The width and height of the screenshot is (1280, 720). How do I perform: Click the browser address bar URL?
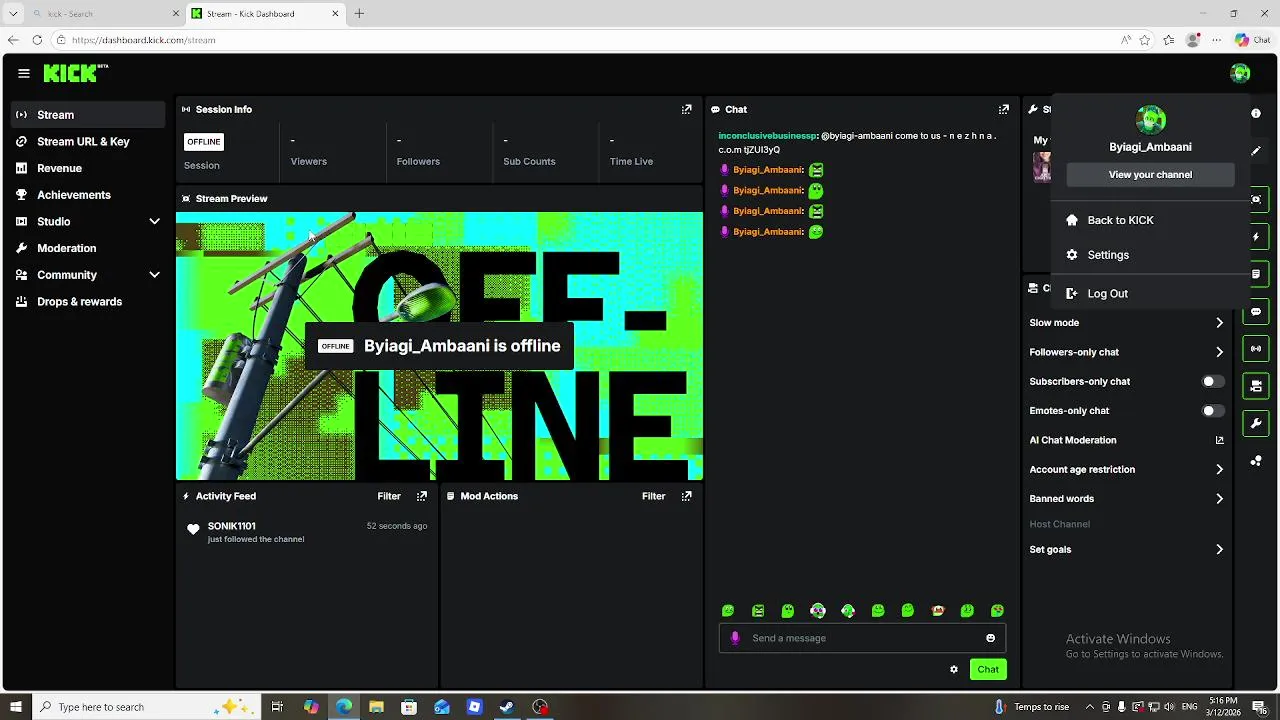[144, 40]
